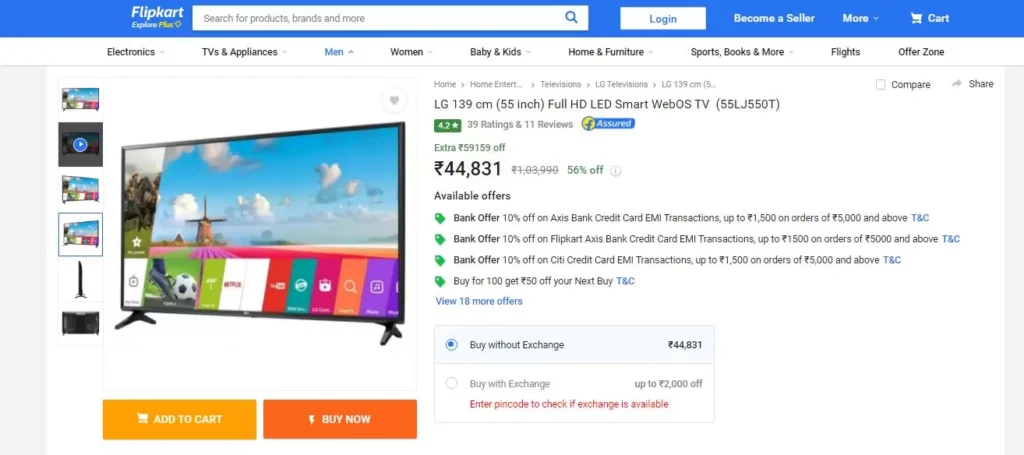The height and width of the screenshot is (455, 1024).
Task: Open the More dropdown in header
Action: point(860,18)
